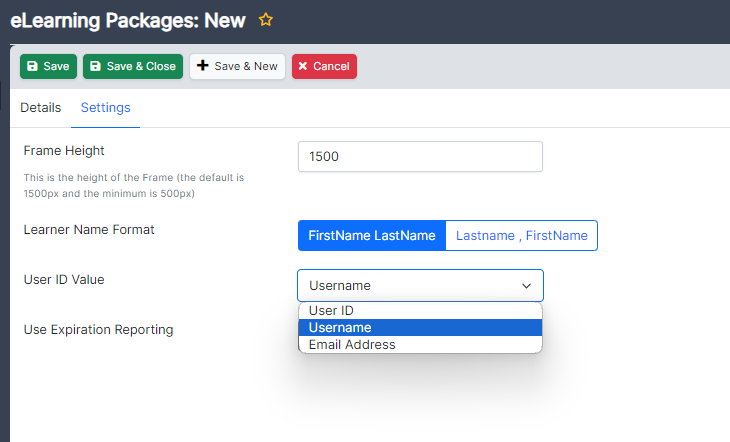Click the favorite star next to page title
This screenshot has height=442, width=730.
pyautogui.click(x=265, y=20)
